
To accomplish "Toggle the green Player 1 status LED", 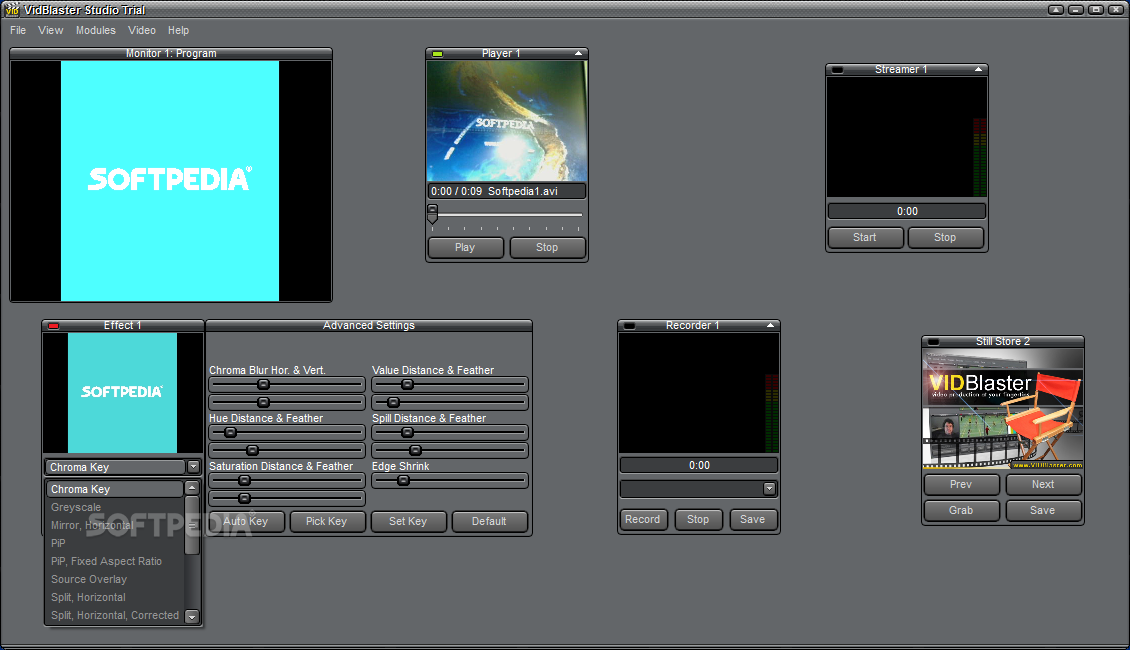I will pyautogui.click(x=437, y=53).
